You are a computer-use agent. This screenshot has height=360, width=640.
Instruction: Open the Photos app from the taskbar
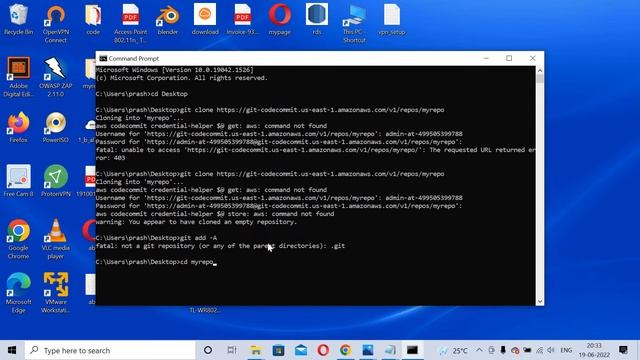(x=367, y=350)
